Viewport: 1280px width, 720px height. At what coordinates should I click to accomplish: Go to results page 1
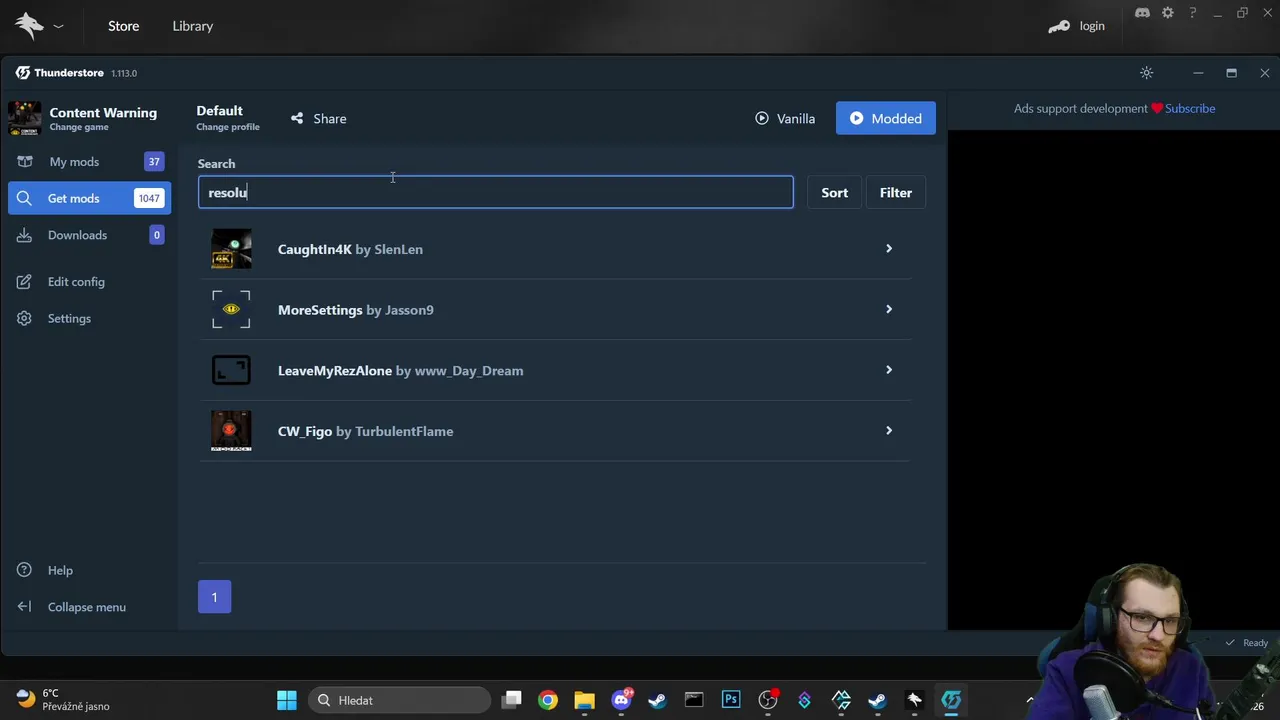[x=214, y=597]
